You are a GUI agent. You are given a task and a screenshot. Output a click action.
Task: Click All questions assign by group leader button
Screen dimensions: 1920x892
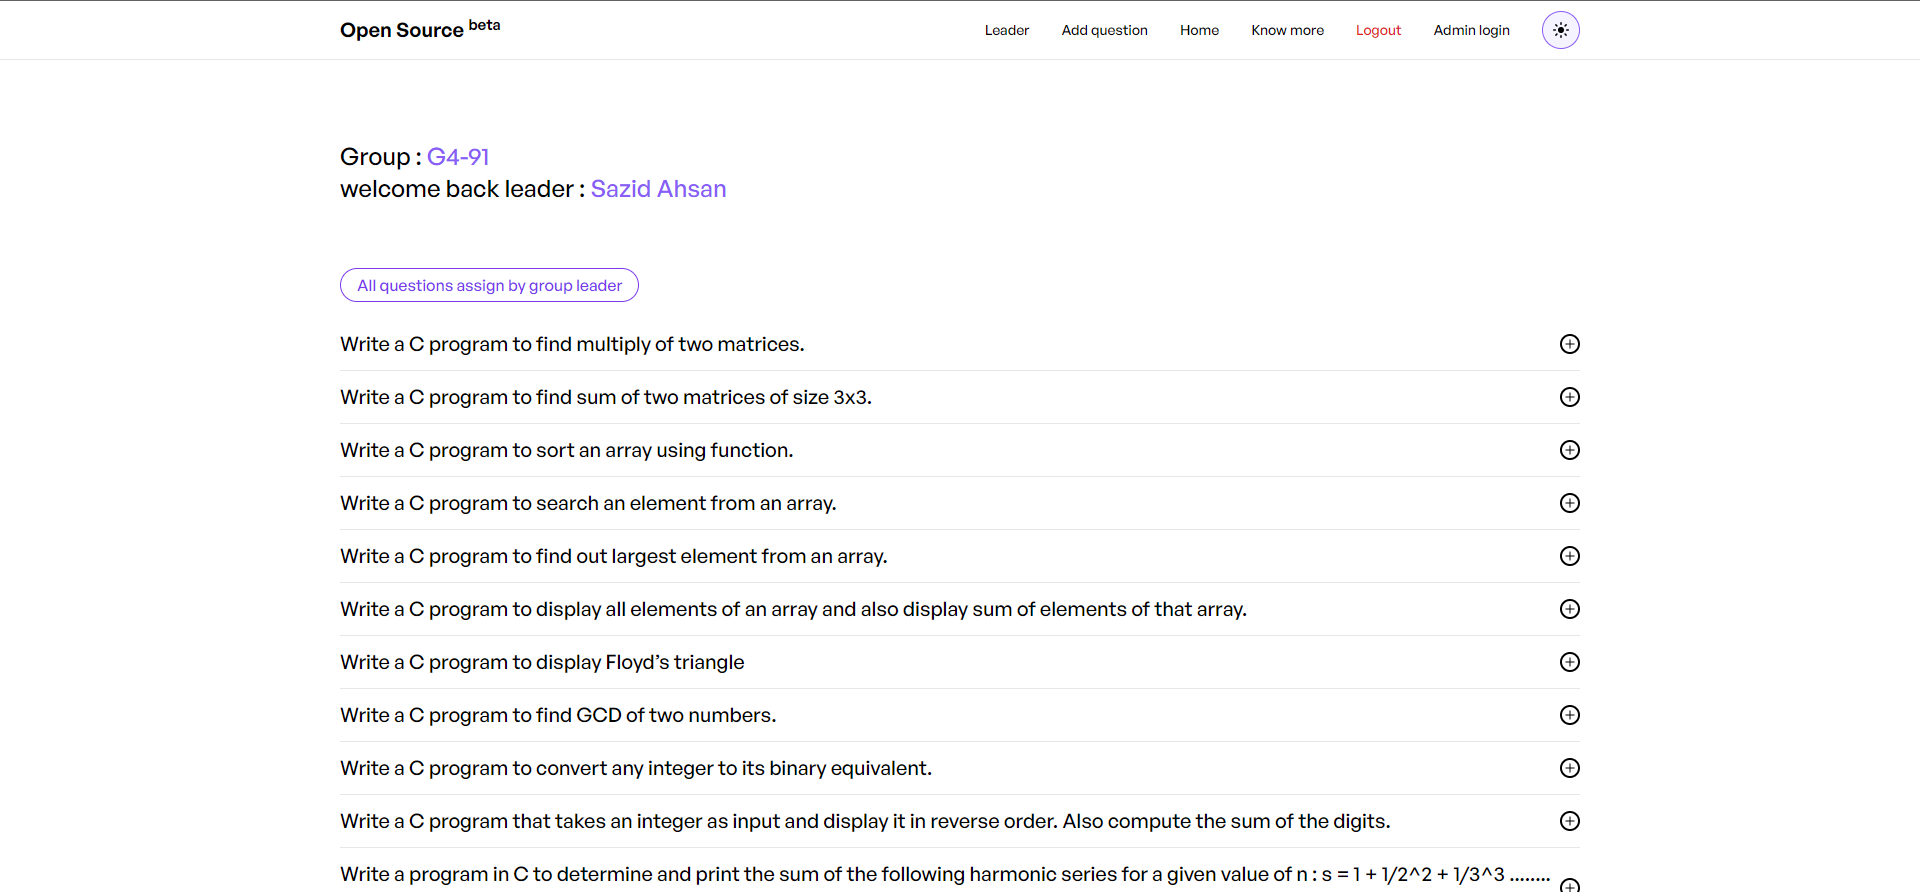coord(489,285)
